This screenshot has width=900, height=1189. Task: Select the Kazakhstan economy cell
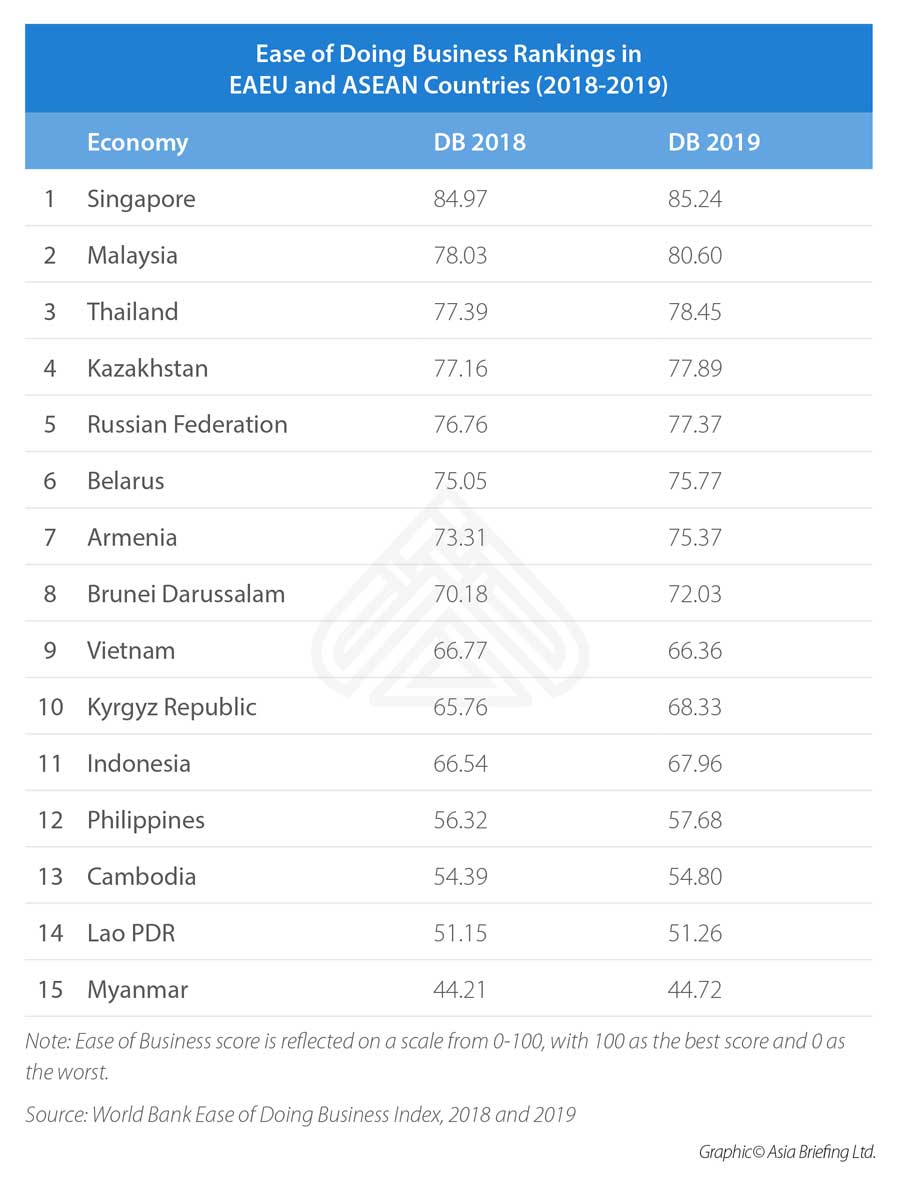[147, 368]
